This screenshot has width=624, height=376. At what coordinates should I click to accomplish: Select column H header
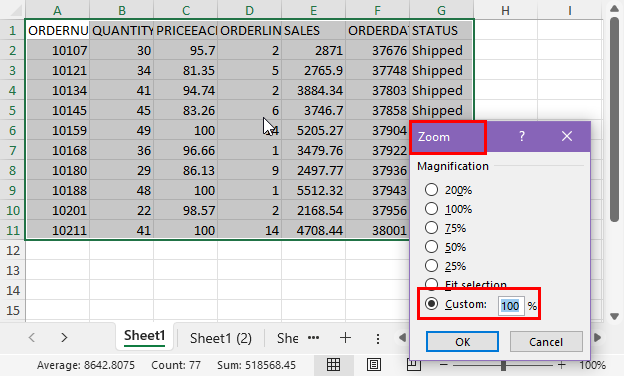505,10
